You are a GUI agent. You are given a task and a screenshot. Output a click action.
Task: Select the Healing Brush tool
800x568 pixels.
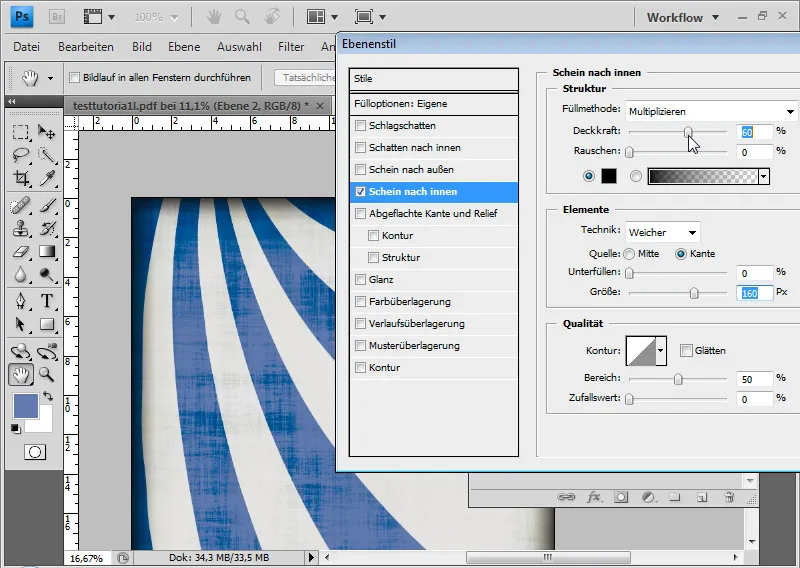20,206
